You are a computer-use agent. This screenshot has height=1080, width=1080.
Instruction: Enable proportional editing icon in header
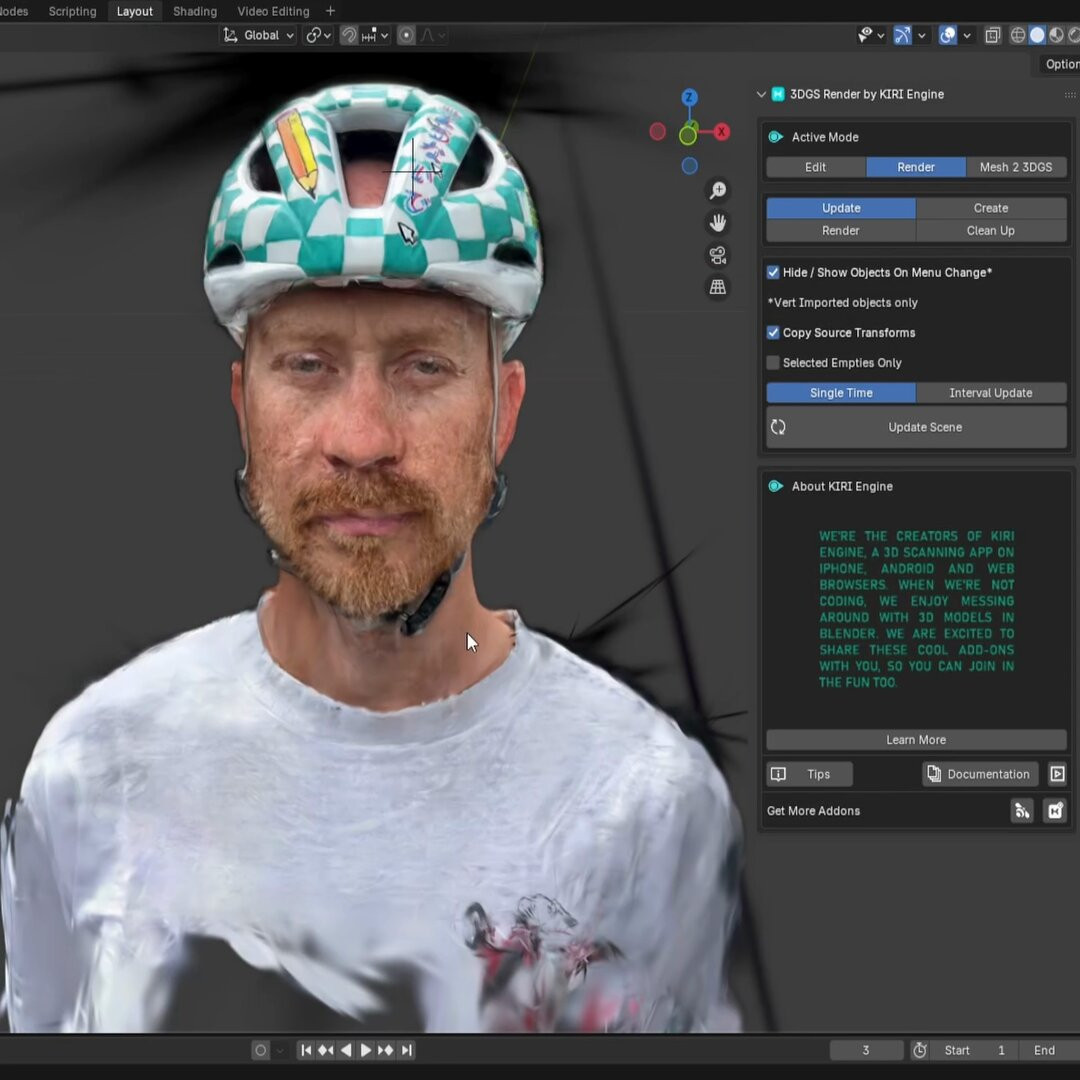(x=406, y=35)
